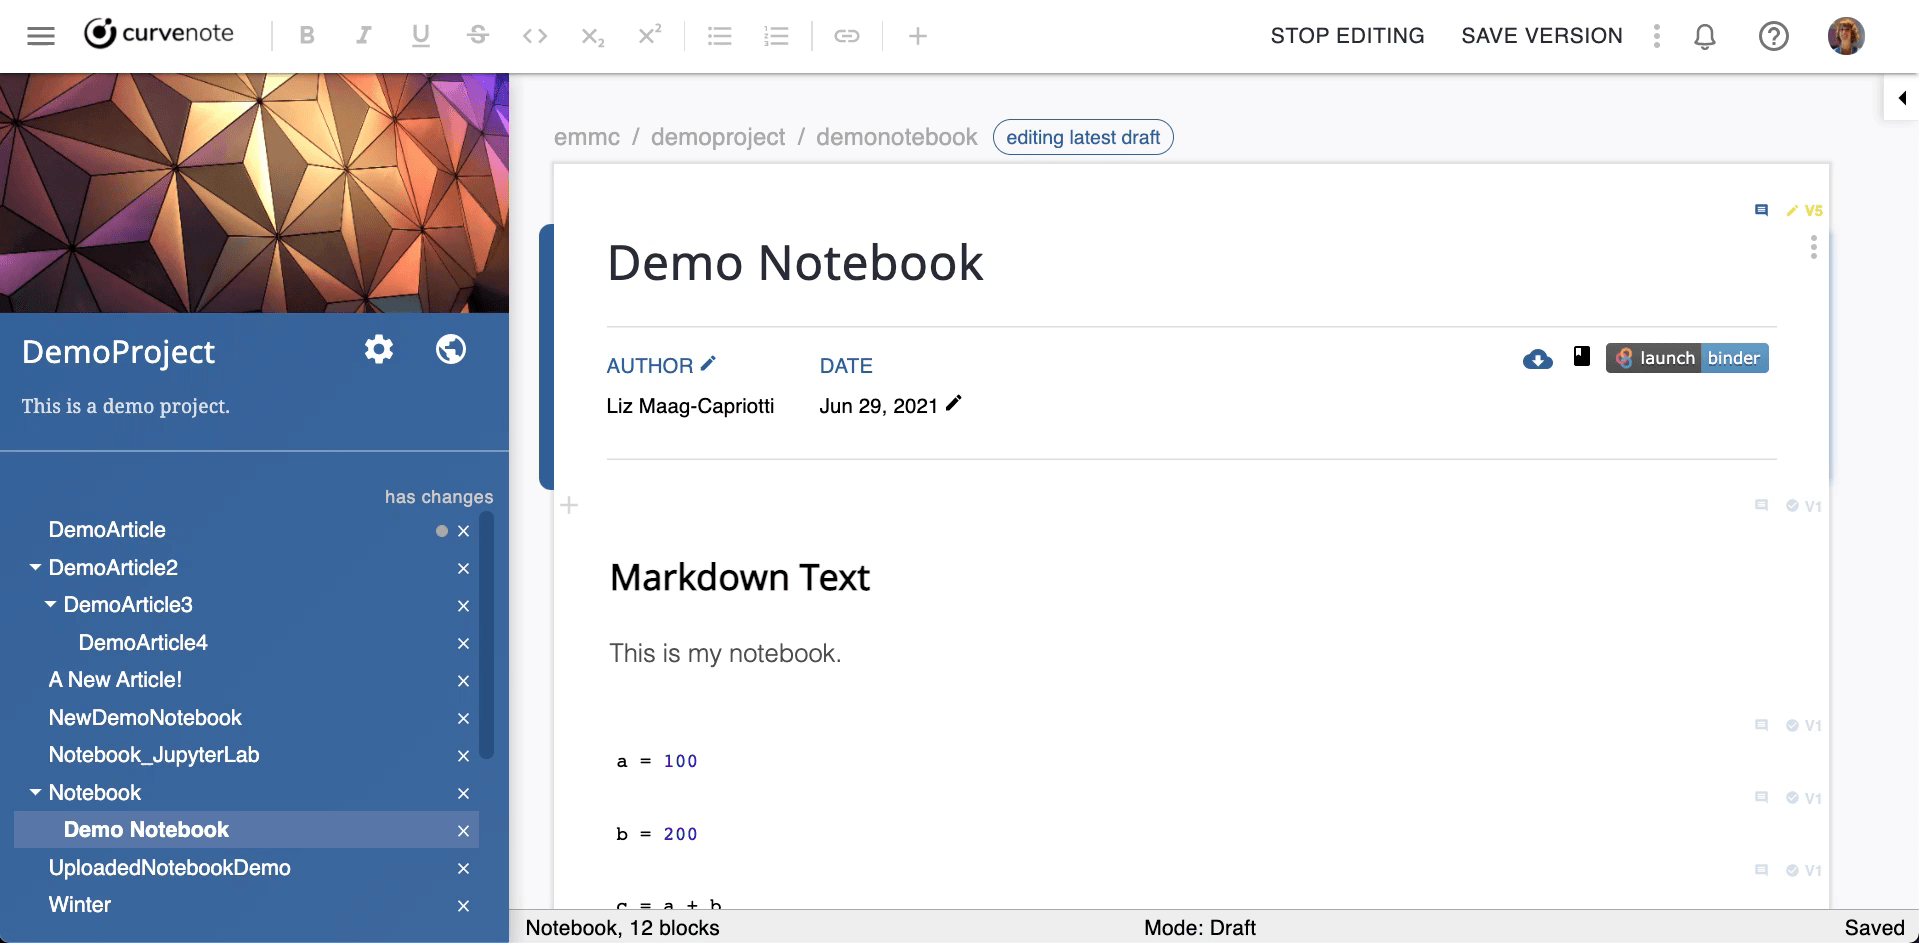Screen dimensions: 1919x943
Task: Collapse the DemoArticle3 tree item
Action: [x=51, y=604]
